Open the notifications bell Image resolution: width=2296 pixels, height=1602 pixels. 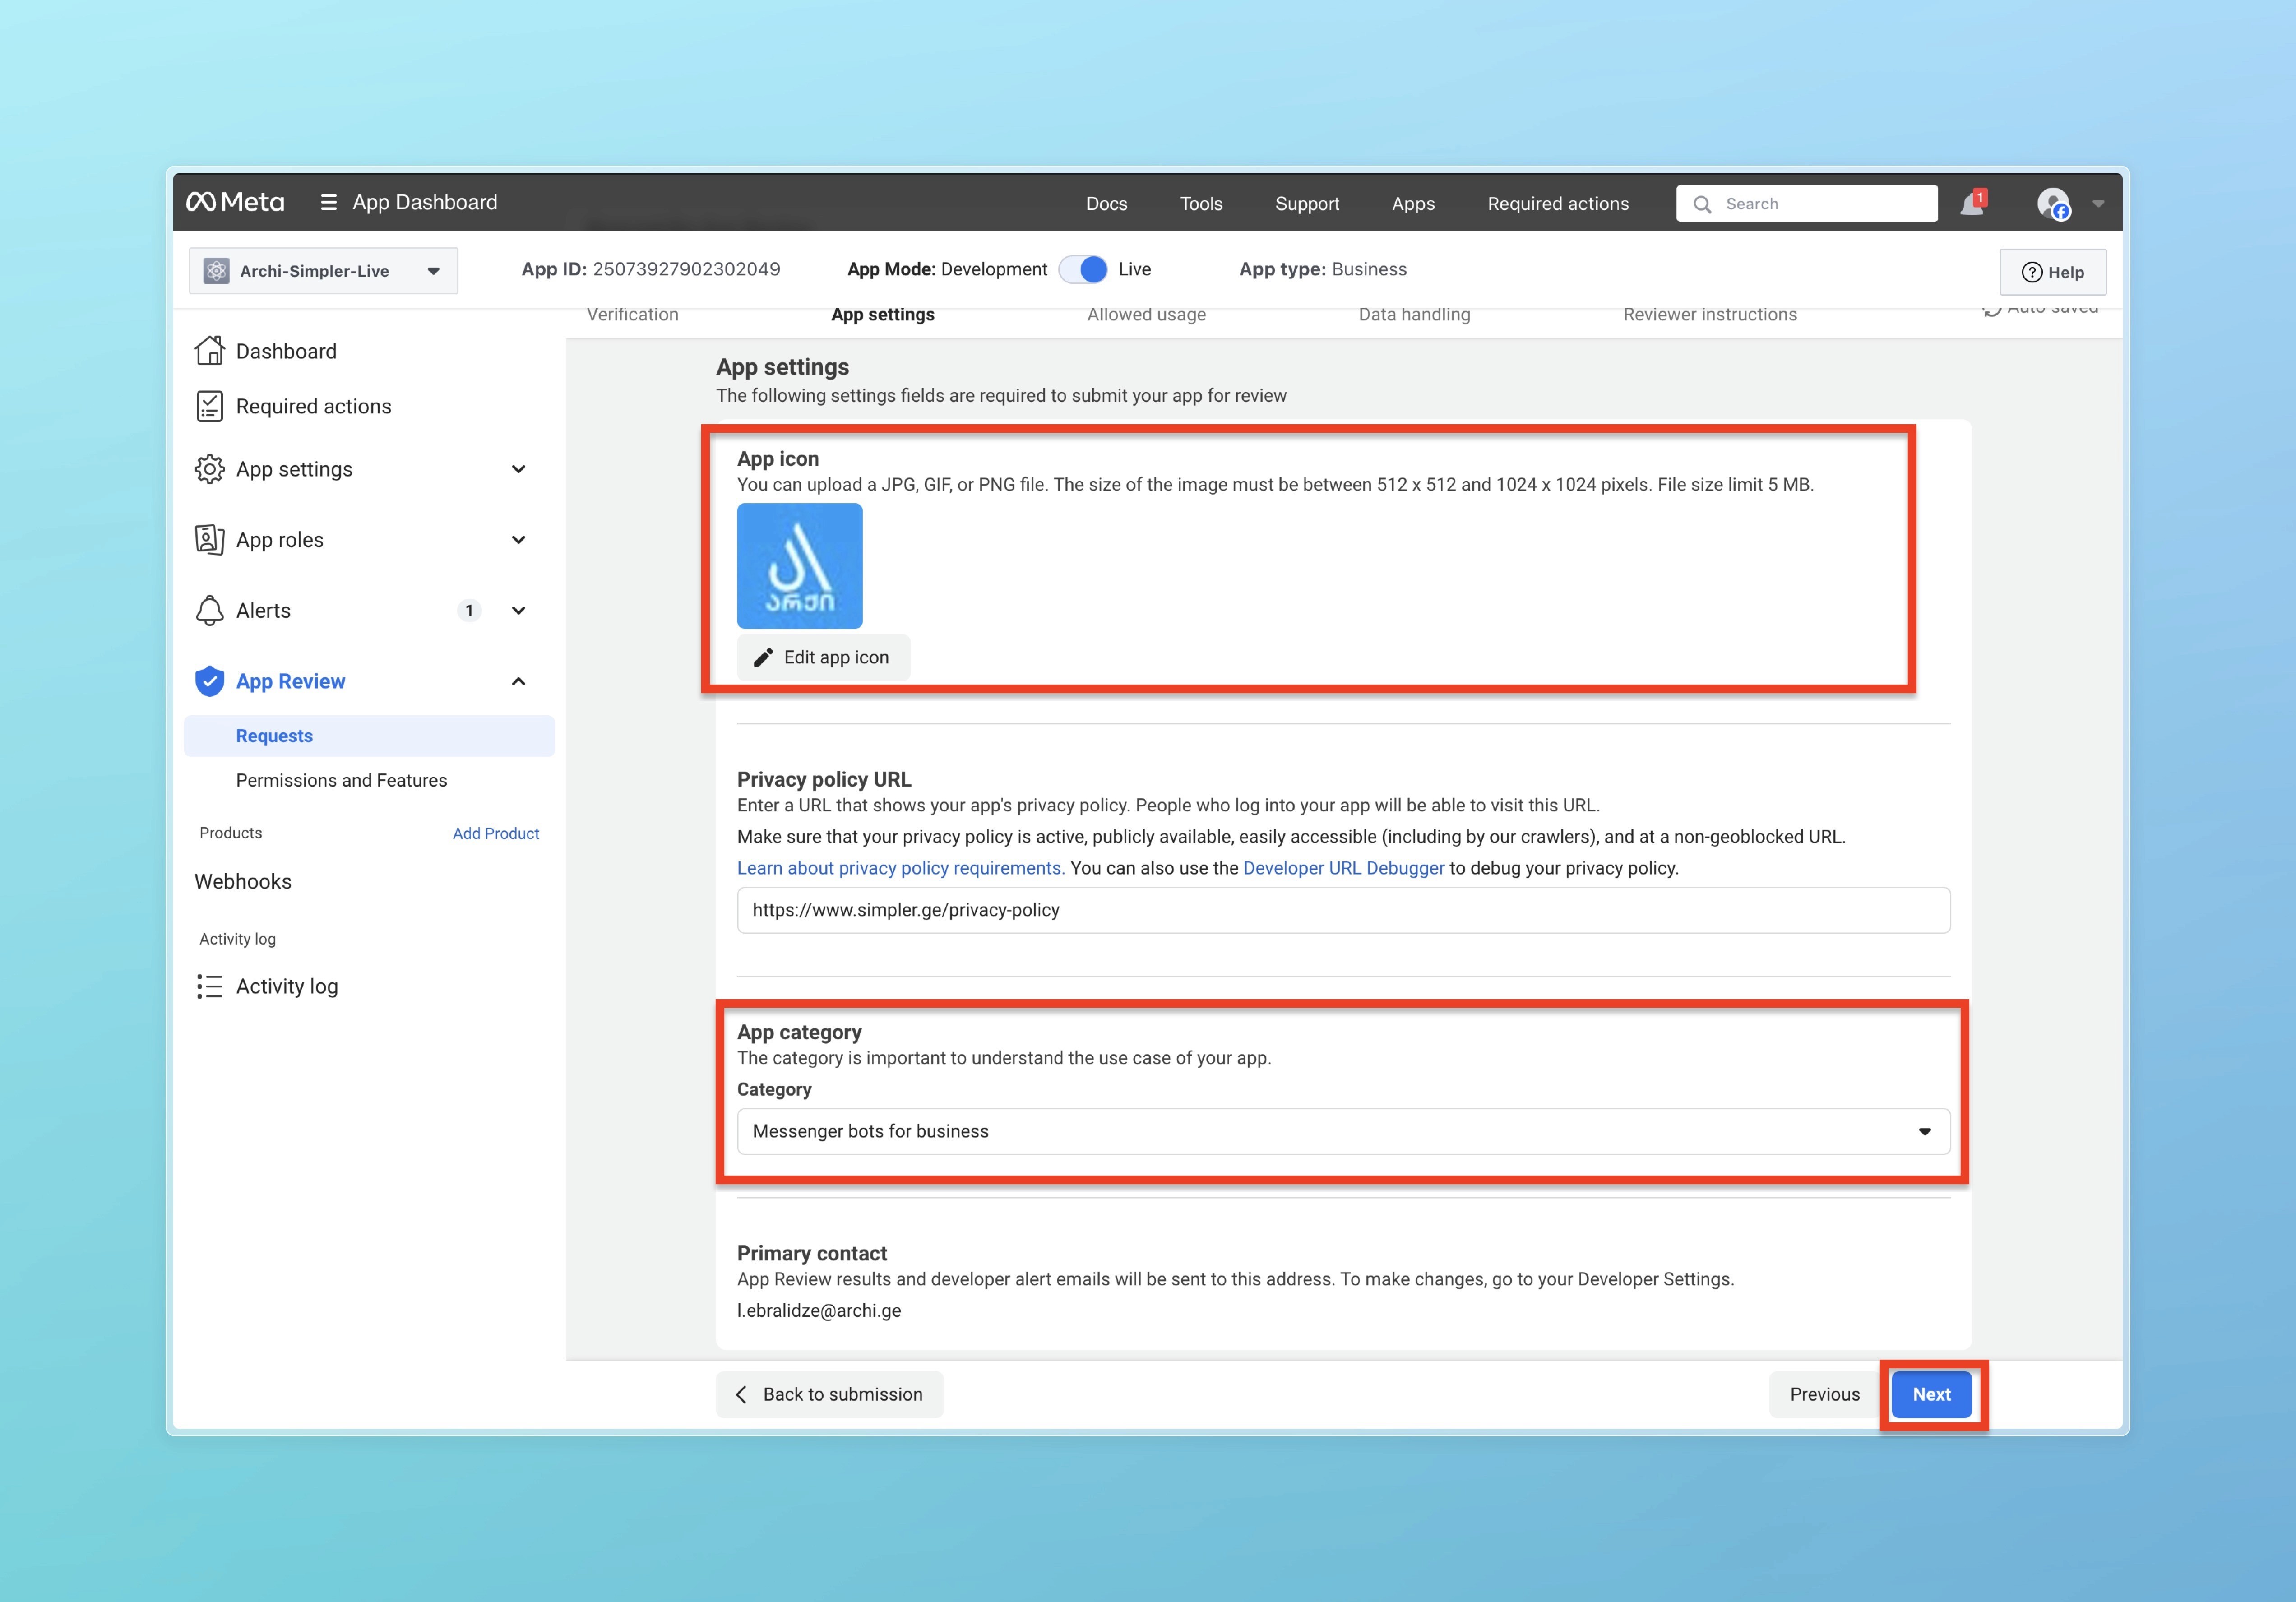point(1971,204)
